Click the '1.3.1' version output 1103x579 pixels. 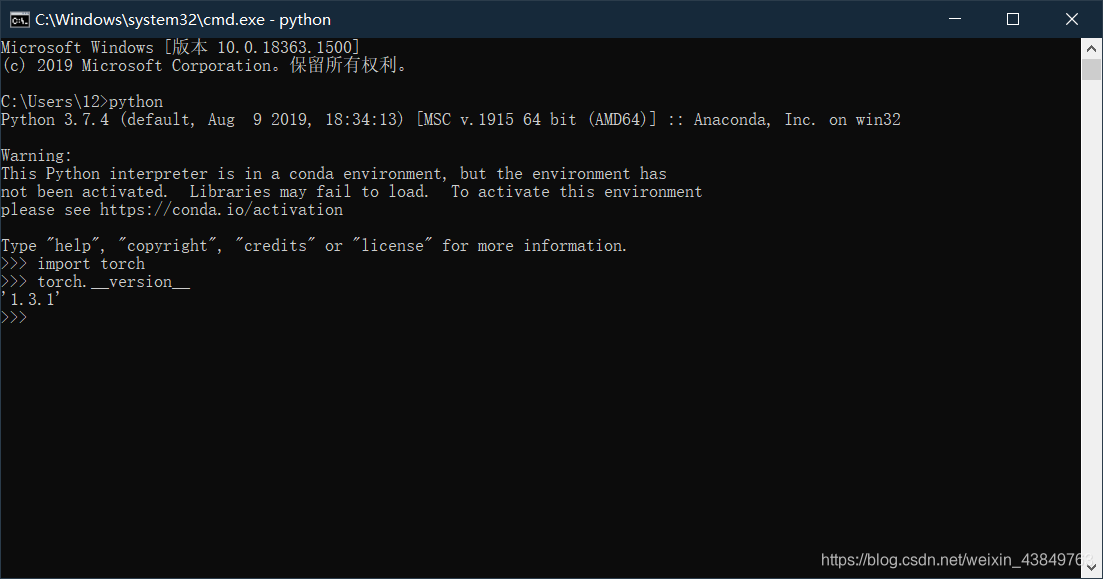pyautogui.click(x=31, y=299)
